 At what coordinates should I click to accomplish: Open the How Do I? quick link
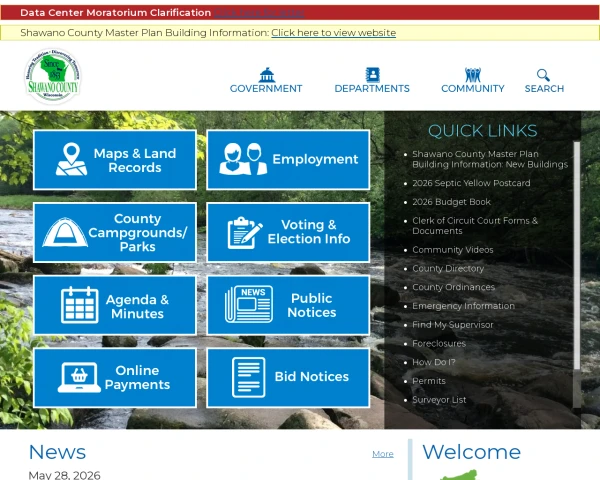(434, 362)
